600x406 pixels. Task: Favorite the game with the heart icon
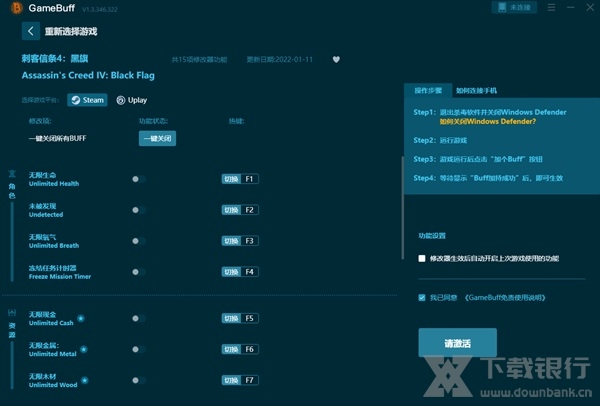pos(336,59)
